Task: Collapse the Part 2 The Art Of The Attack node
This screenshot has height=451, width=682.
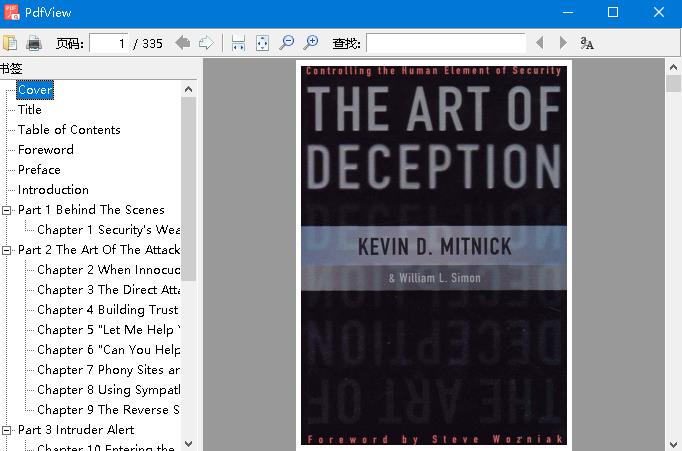Action: pos(7,251)
